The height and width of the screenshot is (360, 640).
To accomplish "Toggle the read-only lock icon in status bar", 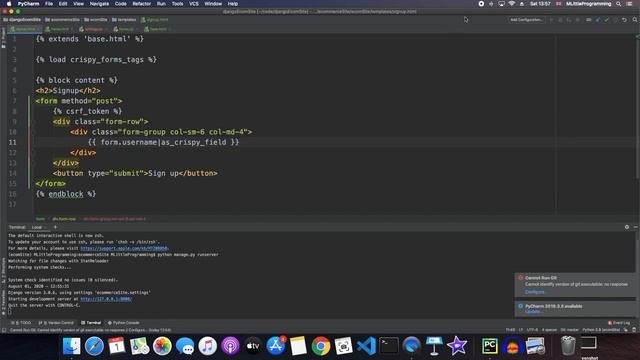I will [x=626, y=330].
